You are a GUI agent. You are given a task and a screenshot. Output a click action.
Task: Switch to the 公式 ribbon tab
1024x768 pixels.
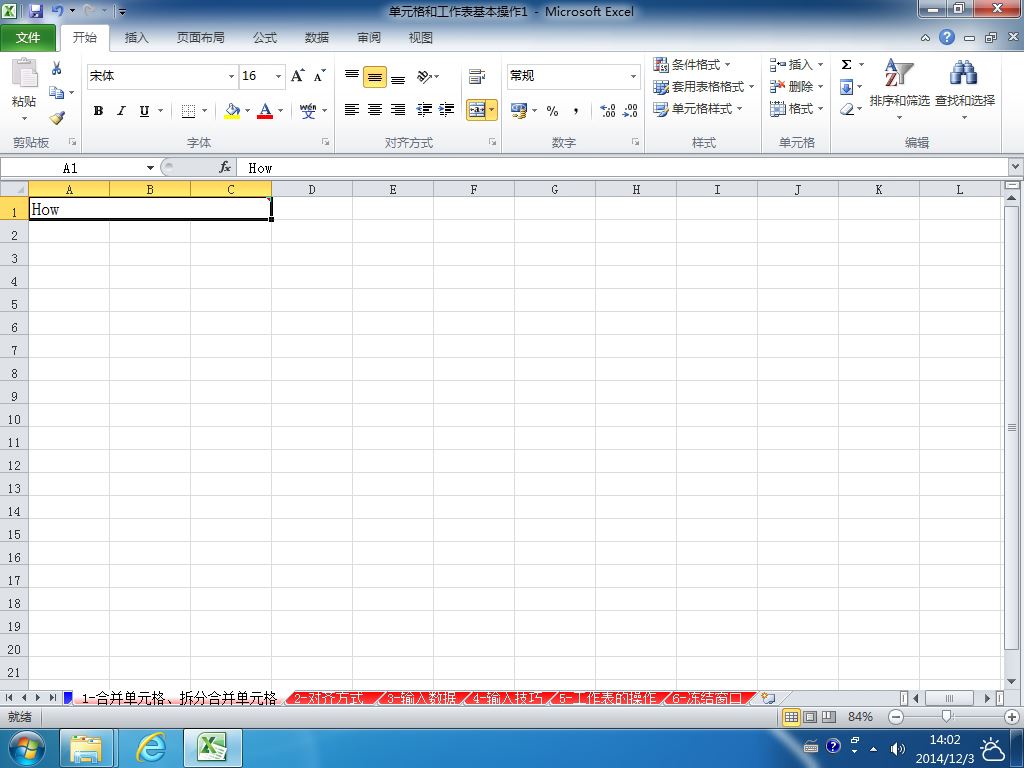(x=264, y=38)
